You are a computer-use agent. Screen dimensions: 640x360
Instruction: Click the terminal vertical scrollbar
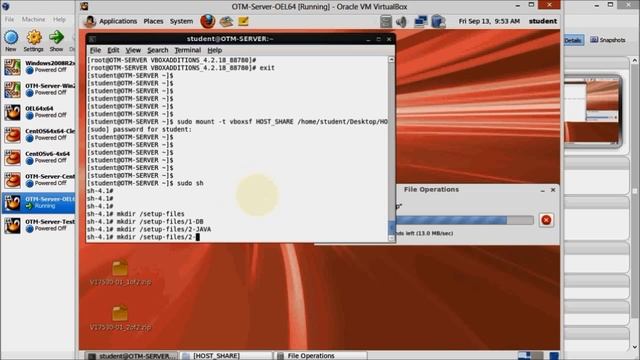(x=391, y=148)
